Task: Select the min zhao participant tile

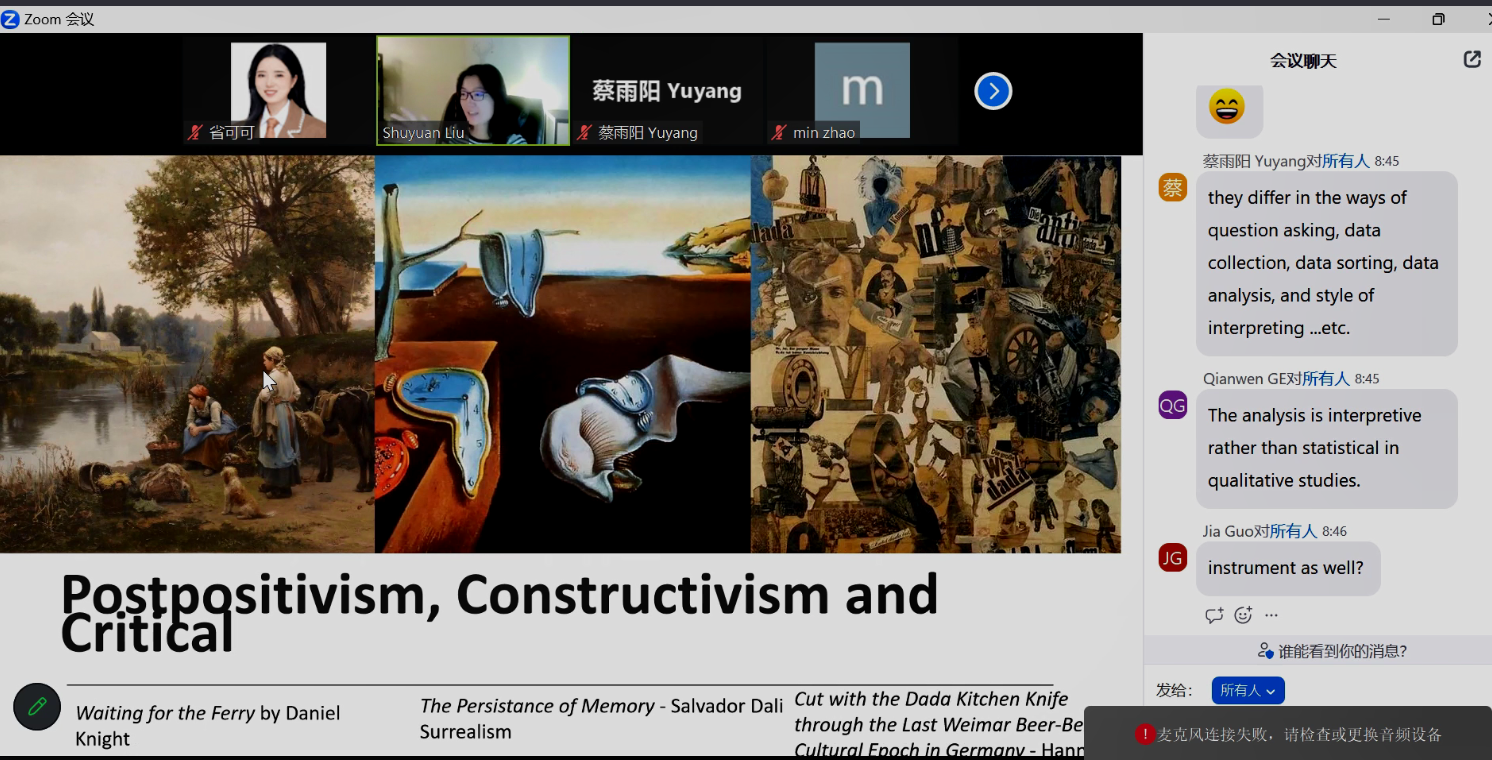Action: point(861,91)
